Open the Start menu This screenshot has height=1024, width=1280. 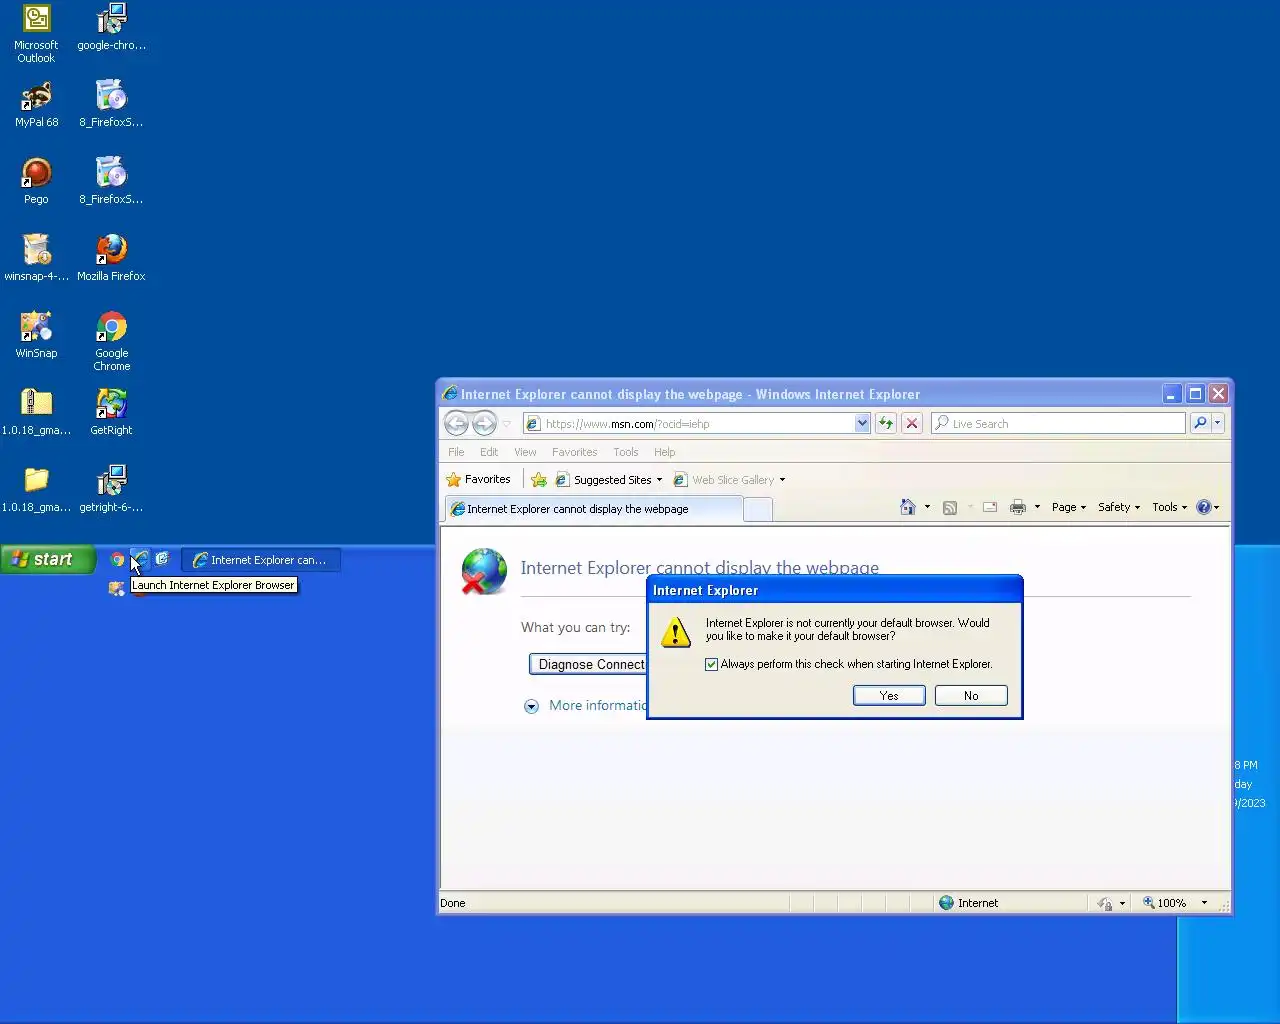pos(47,559)
